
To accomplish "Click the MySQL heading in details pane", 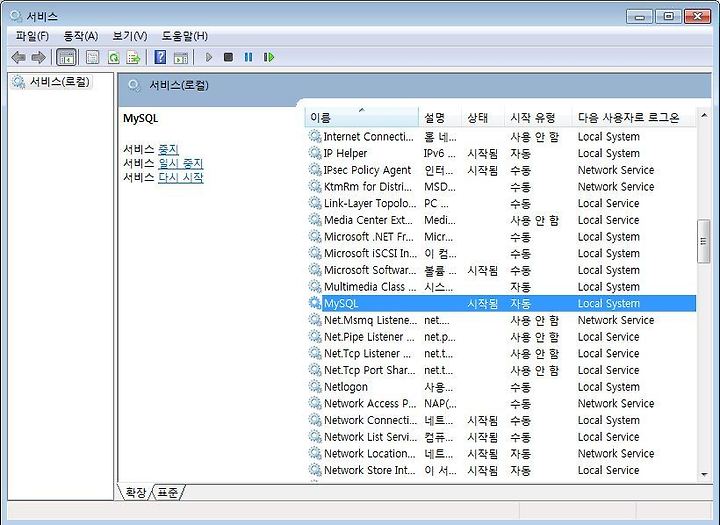I will tap(141, 119).
